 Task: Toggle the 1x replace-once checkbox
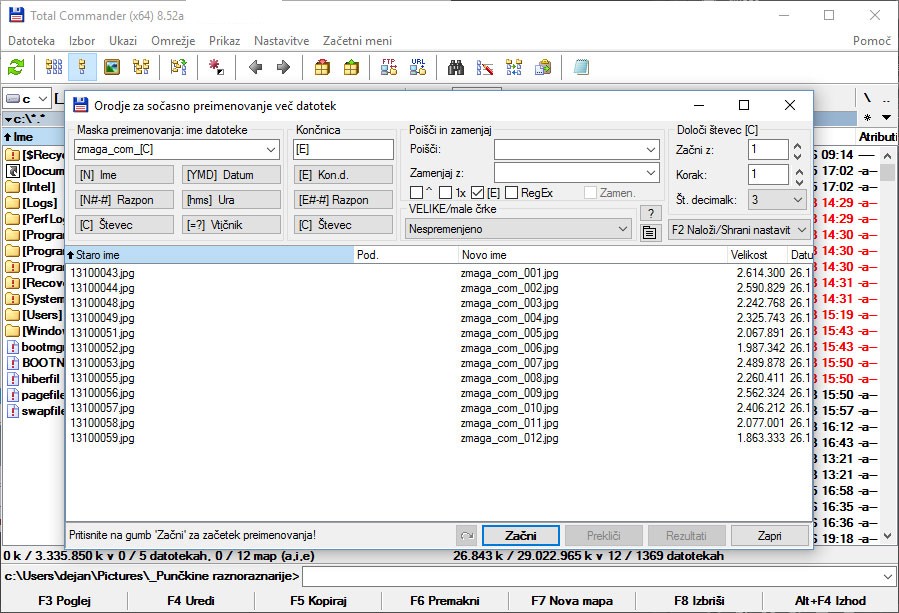point(446,193)
